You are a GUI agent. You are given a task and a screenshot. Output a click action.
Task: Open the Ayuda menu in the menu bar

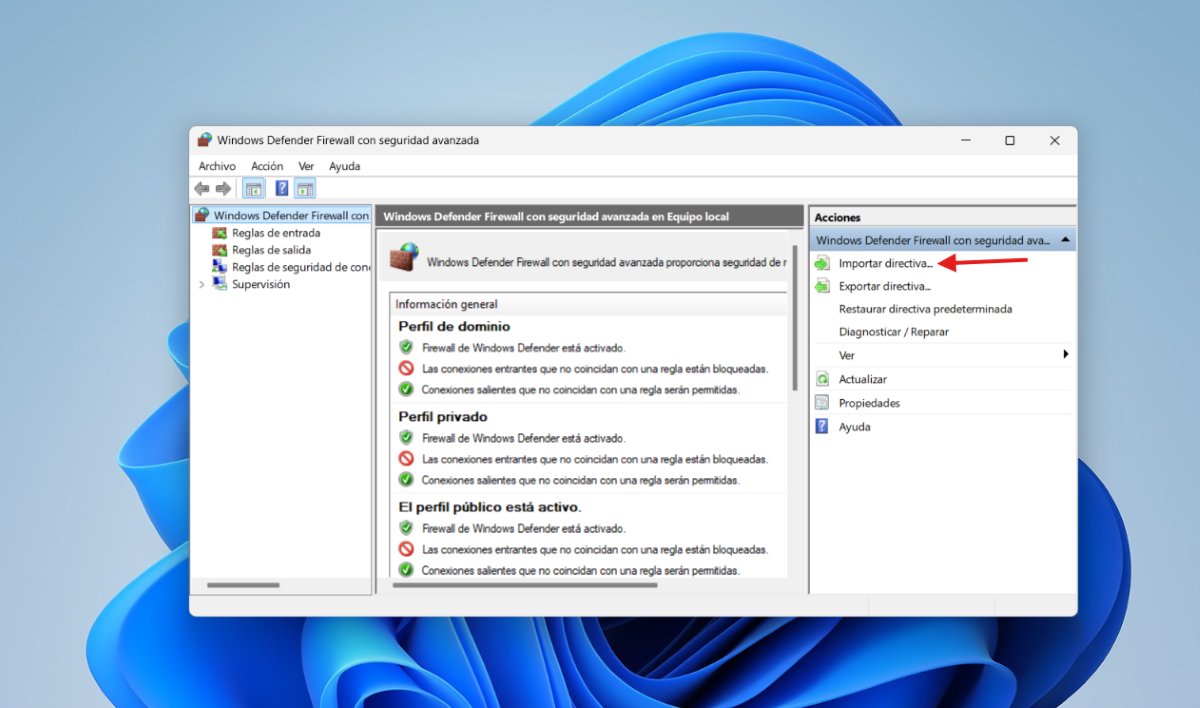coord(345,166)
